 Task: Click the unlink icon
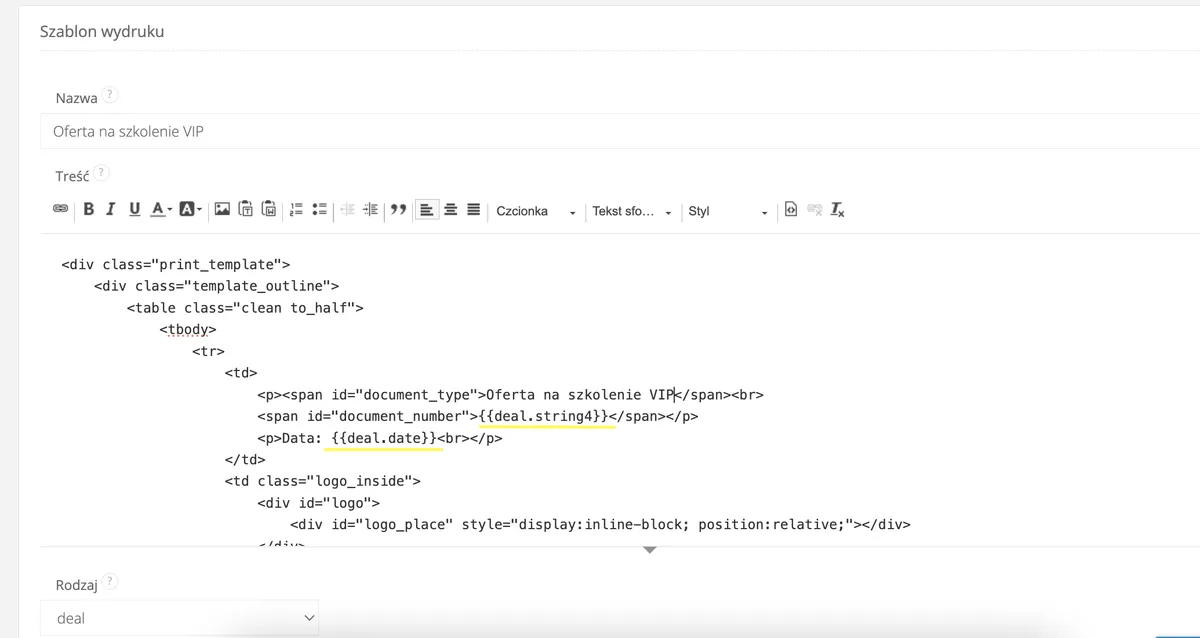point(815,210)
